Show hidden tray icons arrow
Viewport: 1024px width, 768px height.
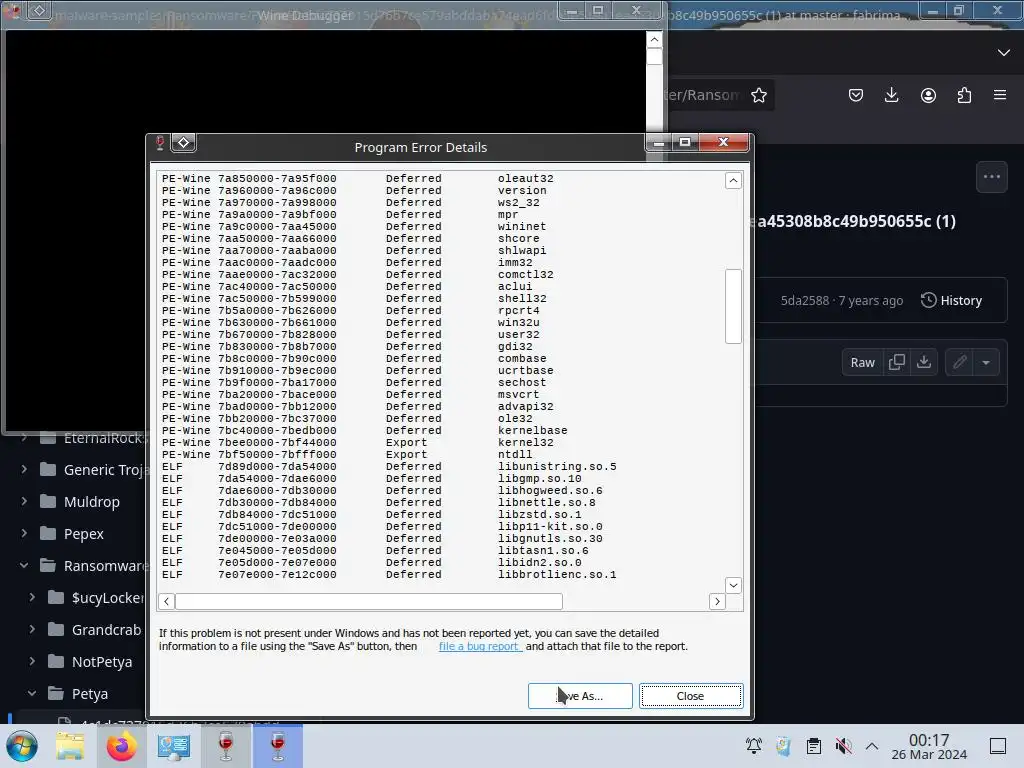pyautogui.click(x=872, y=745)
